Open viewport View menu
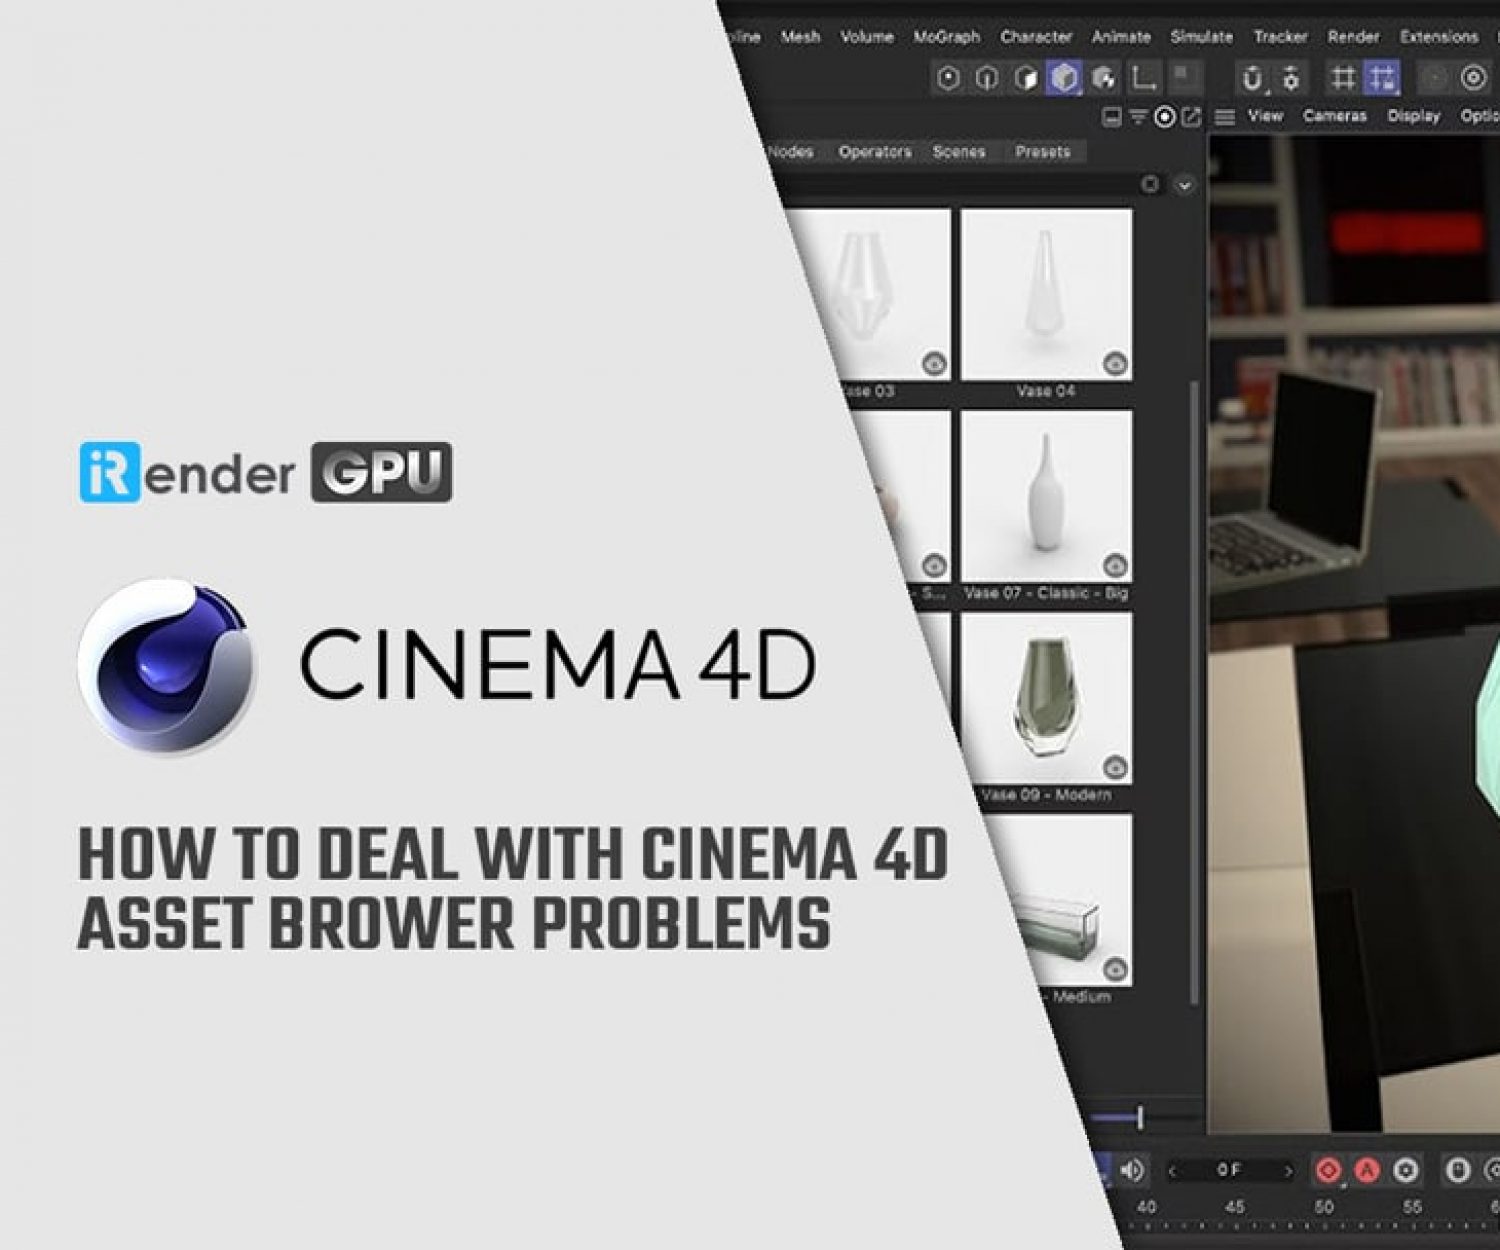Image resolution: width=1500 pixels, height=1250 pixels. (1265, 116)
